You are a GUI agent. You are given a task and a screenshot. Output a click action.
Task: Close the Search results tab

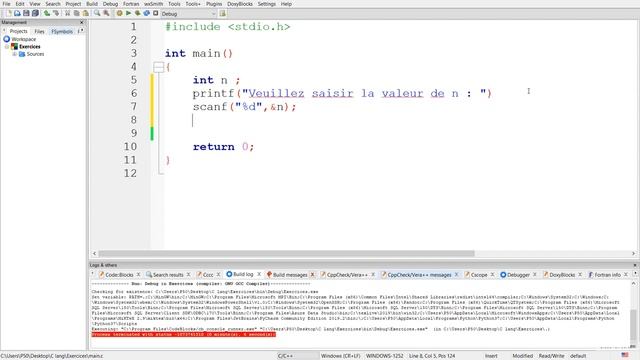tap(189, 274)
